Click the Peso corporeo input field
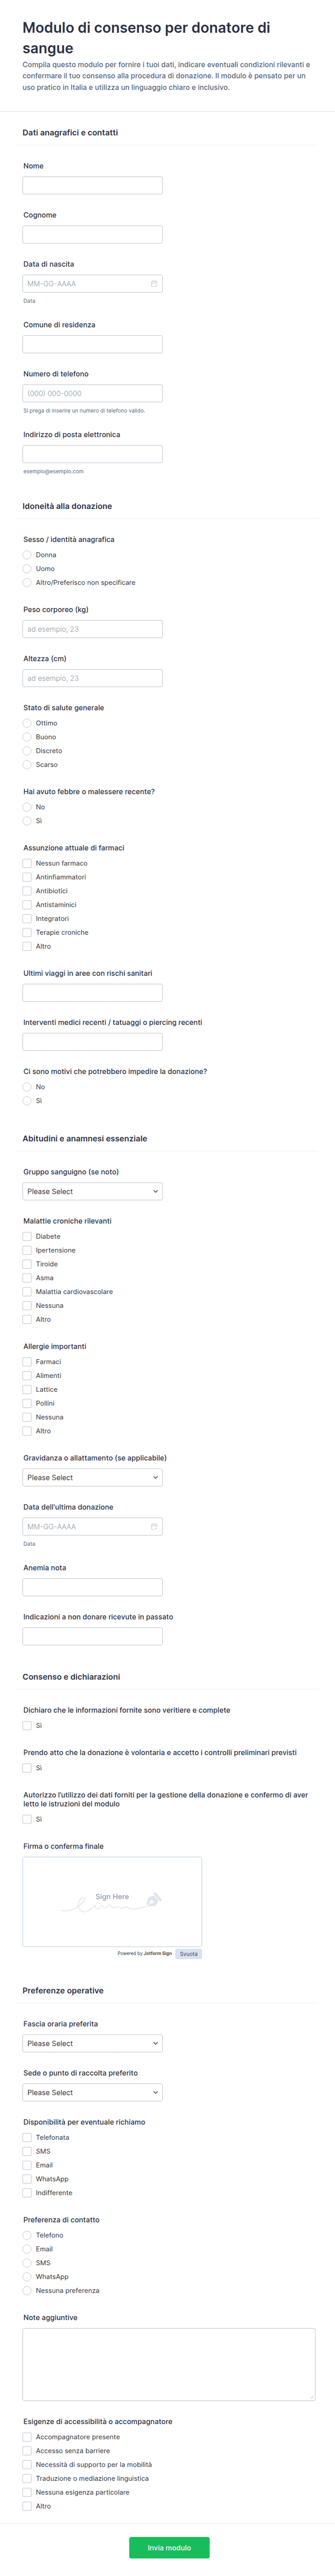Screen dimensions: 335x2576 tap(92, 630)
